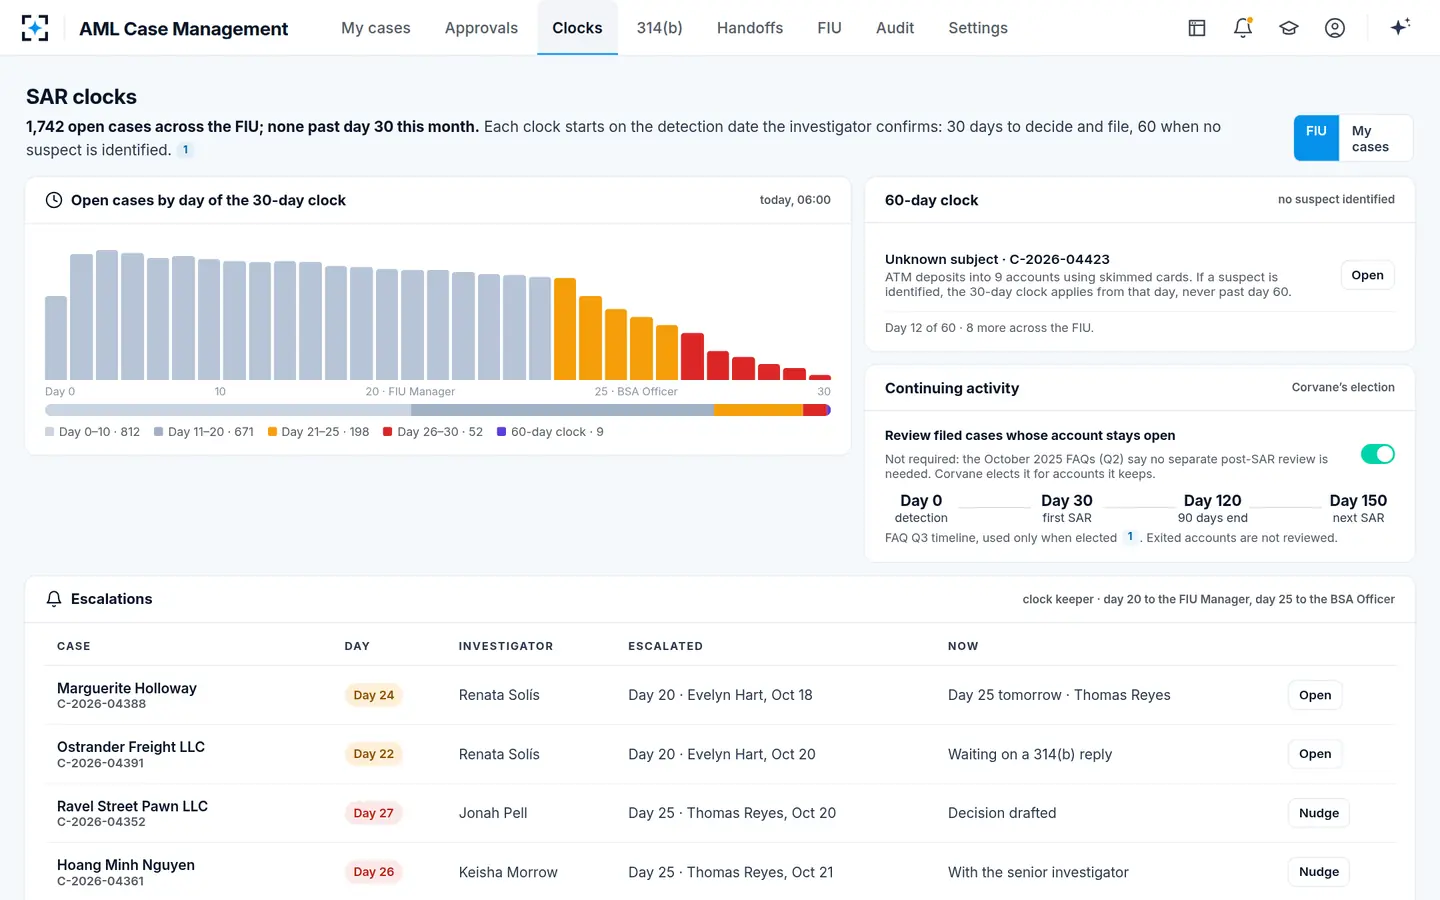
Task: Open the Ostrander Freight LLC case
Action: coord(1315,754)
